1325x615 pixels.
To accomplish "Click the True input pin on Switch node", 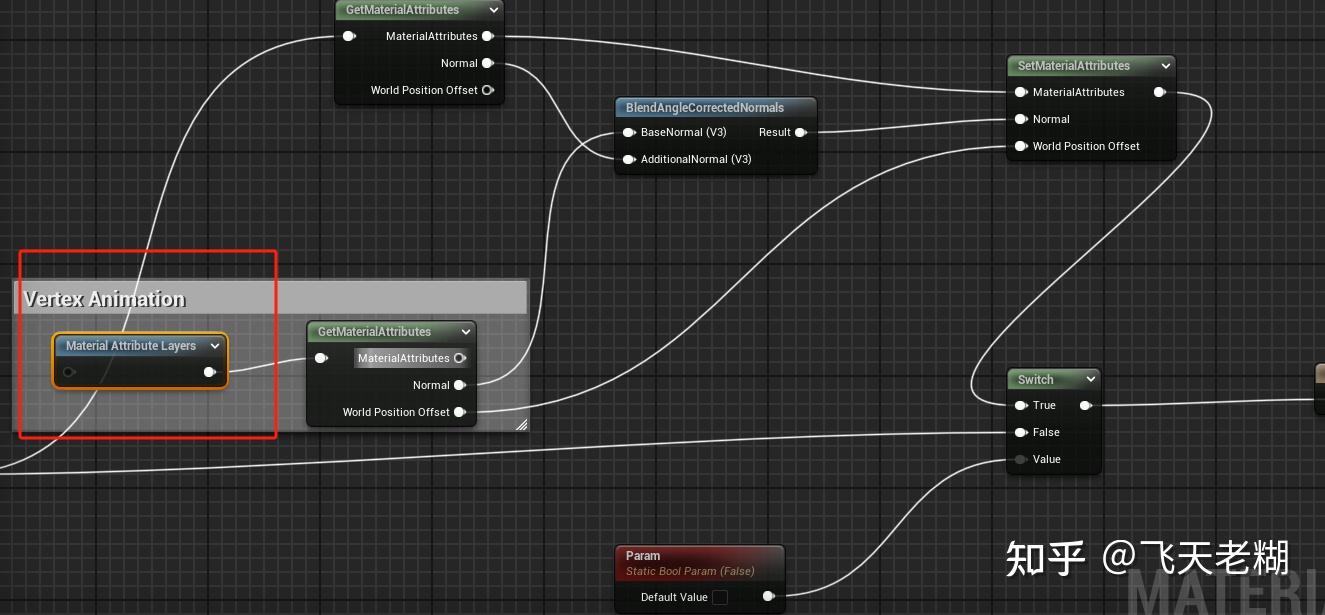I will pos(1018,405).
